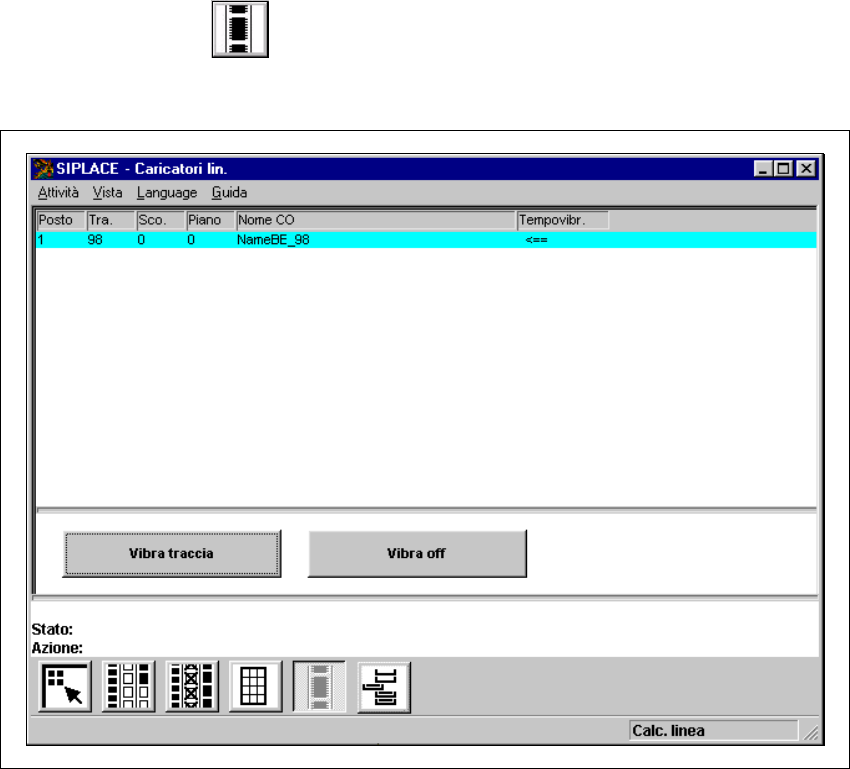Image resolution: width=850 pixels, height=769 pixels.
Task: Click the Vibra traccia button
Action: pos(172,553)
